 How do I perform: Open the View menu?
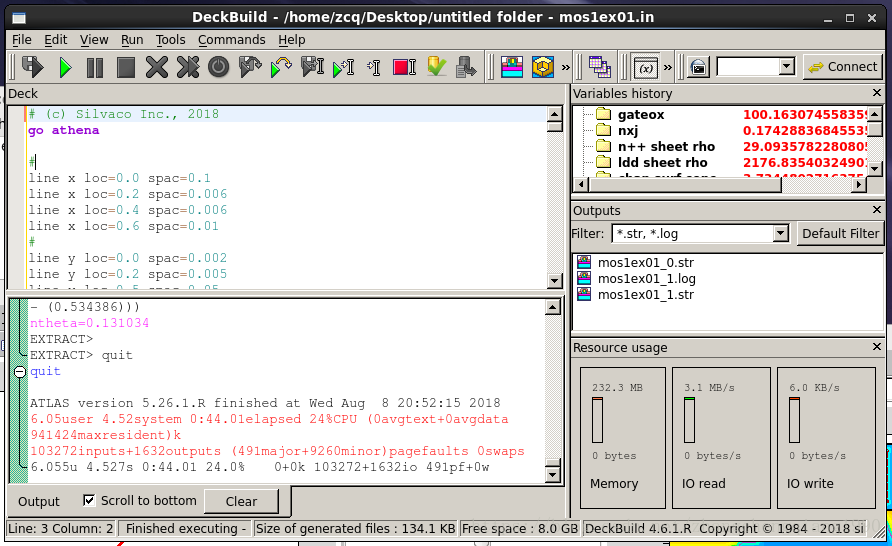pyautogui.click(x=94, y=40)
